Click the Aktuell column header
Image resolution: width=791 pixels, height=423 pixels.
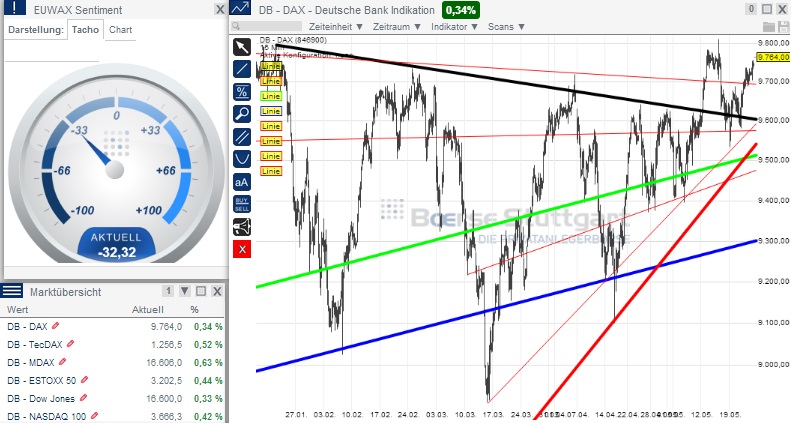coord(148,310)
